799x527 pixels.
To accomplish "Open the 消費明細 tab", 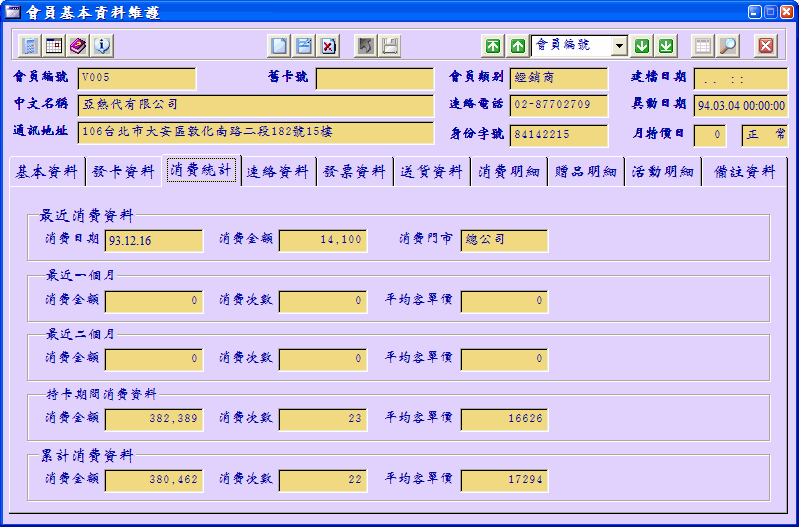I will [509, 172].
